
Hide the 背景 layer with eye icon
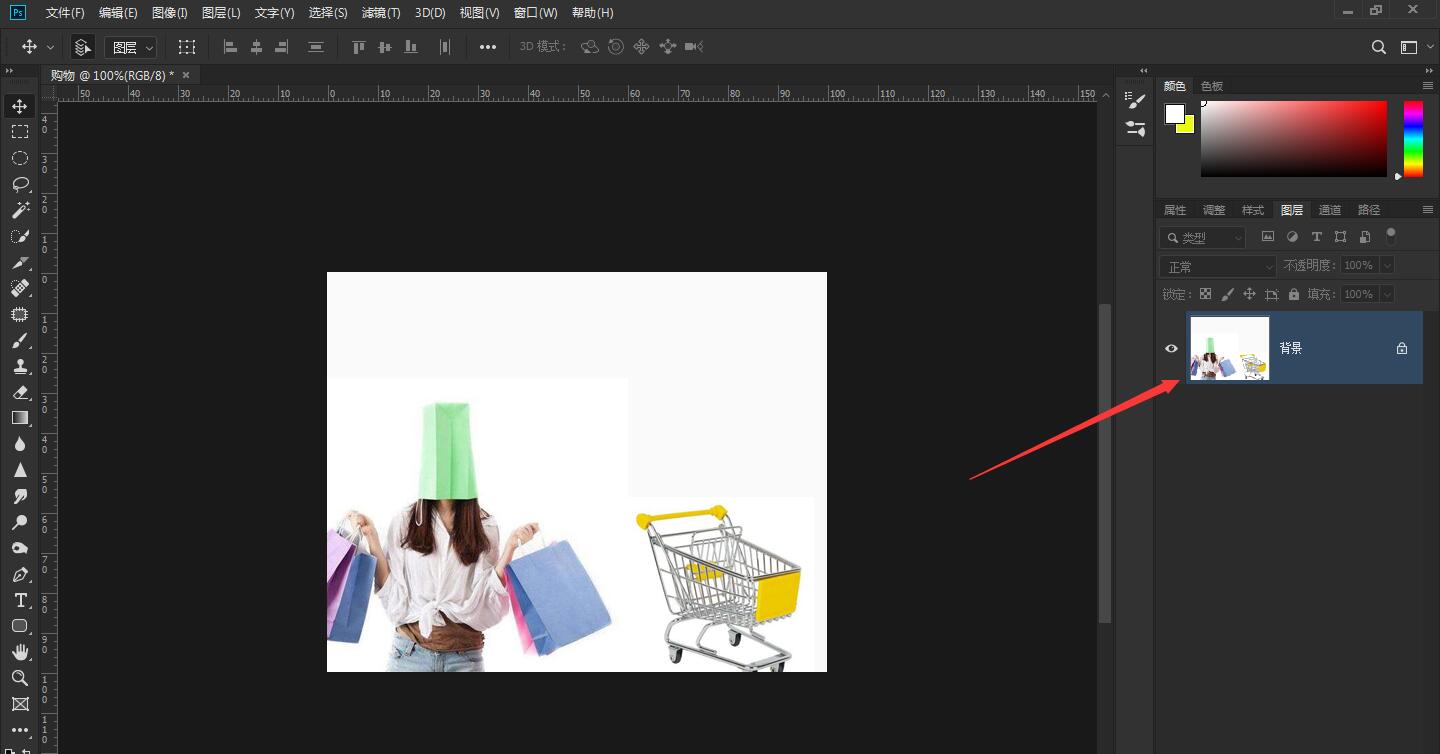coord(1171,348)
